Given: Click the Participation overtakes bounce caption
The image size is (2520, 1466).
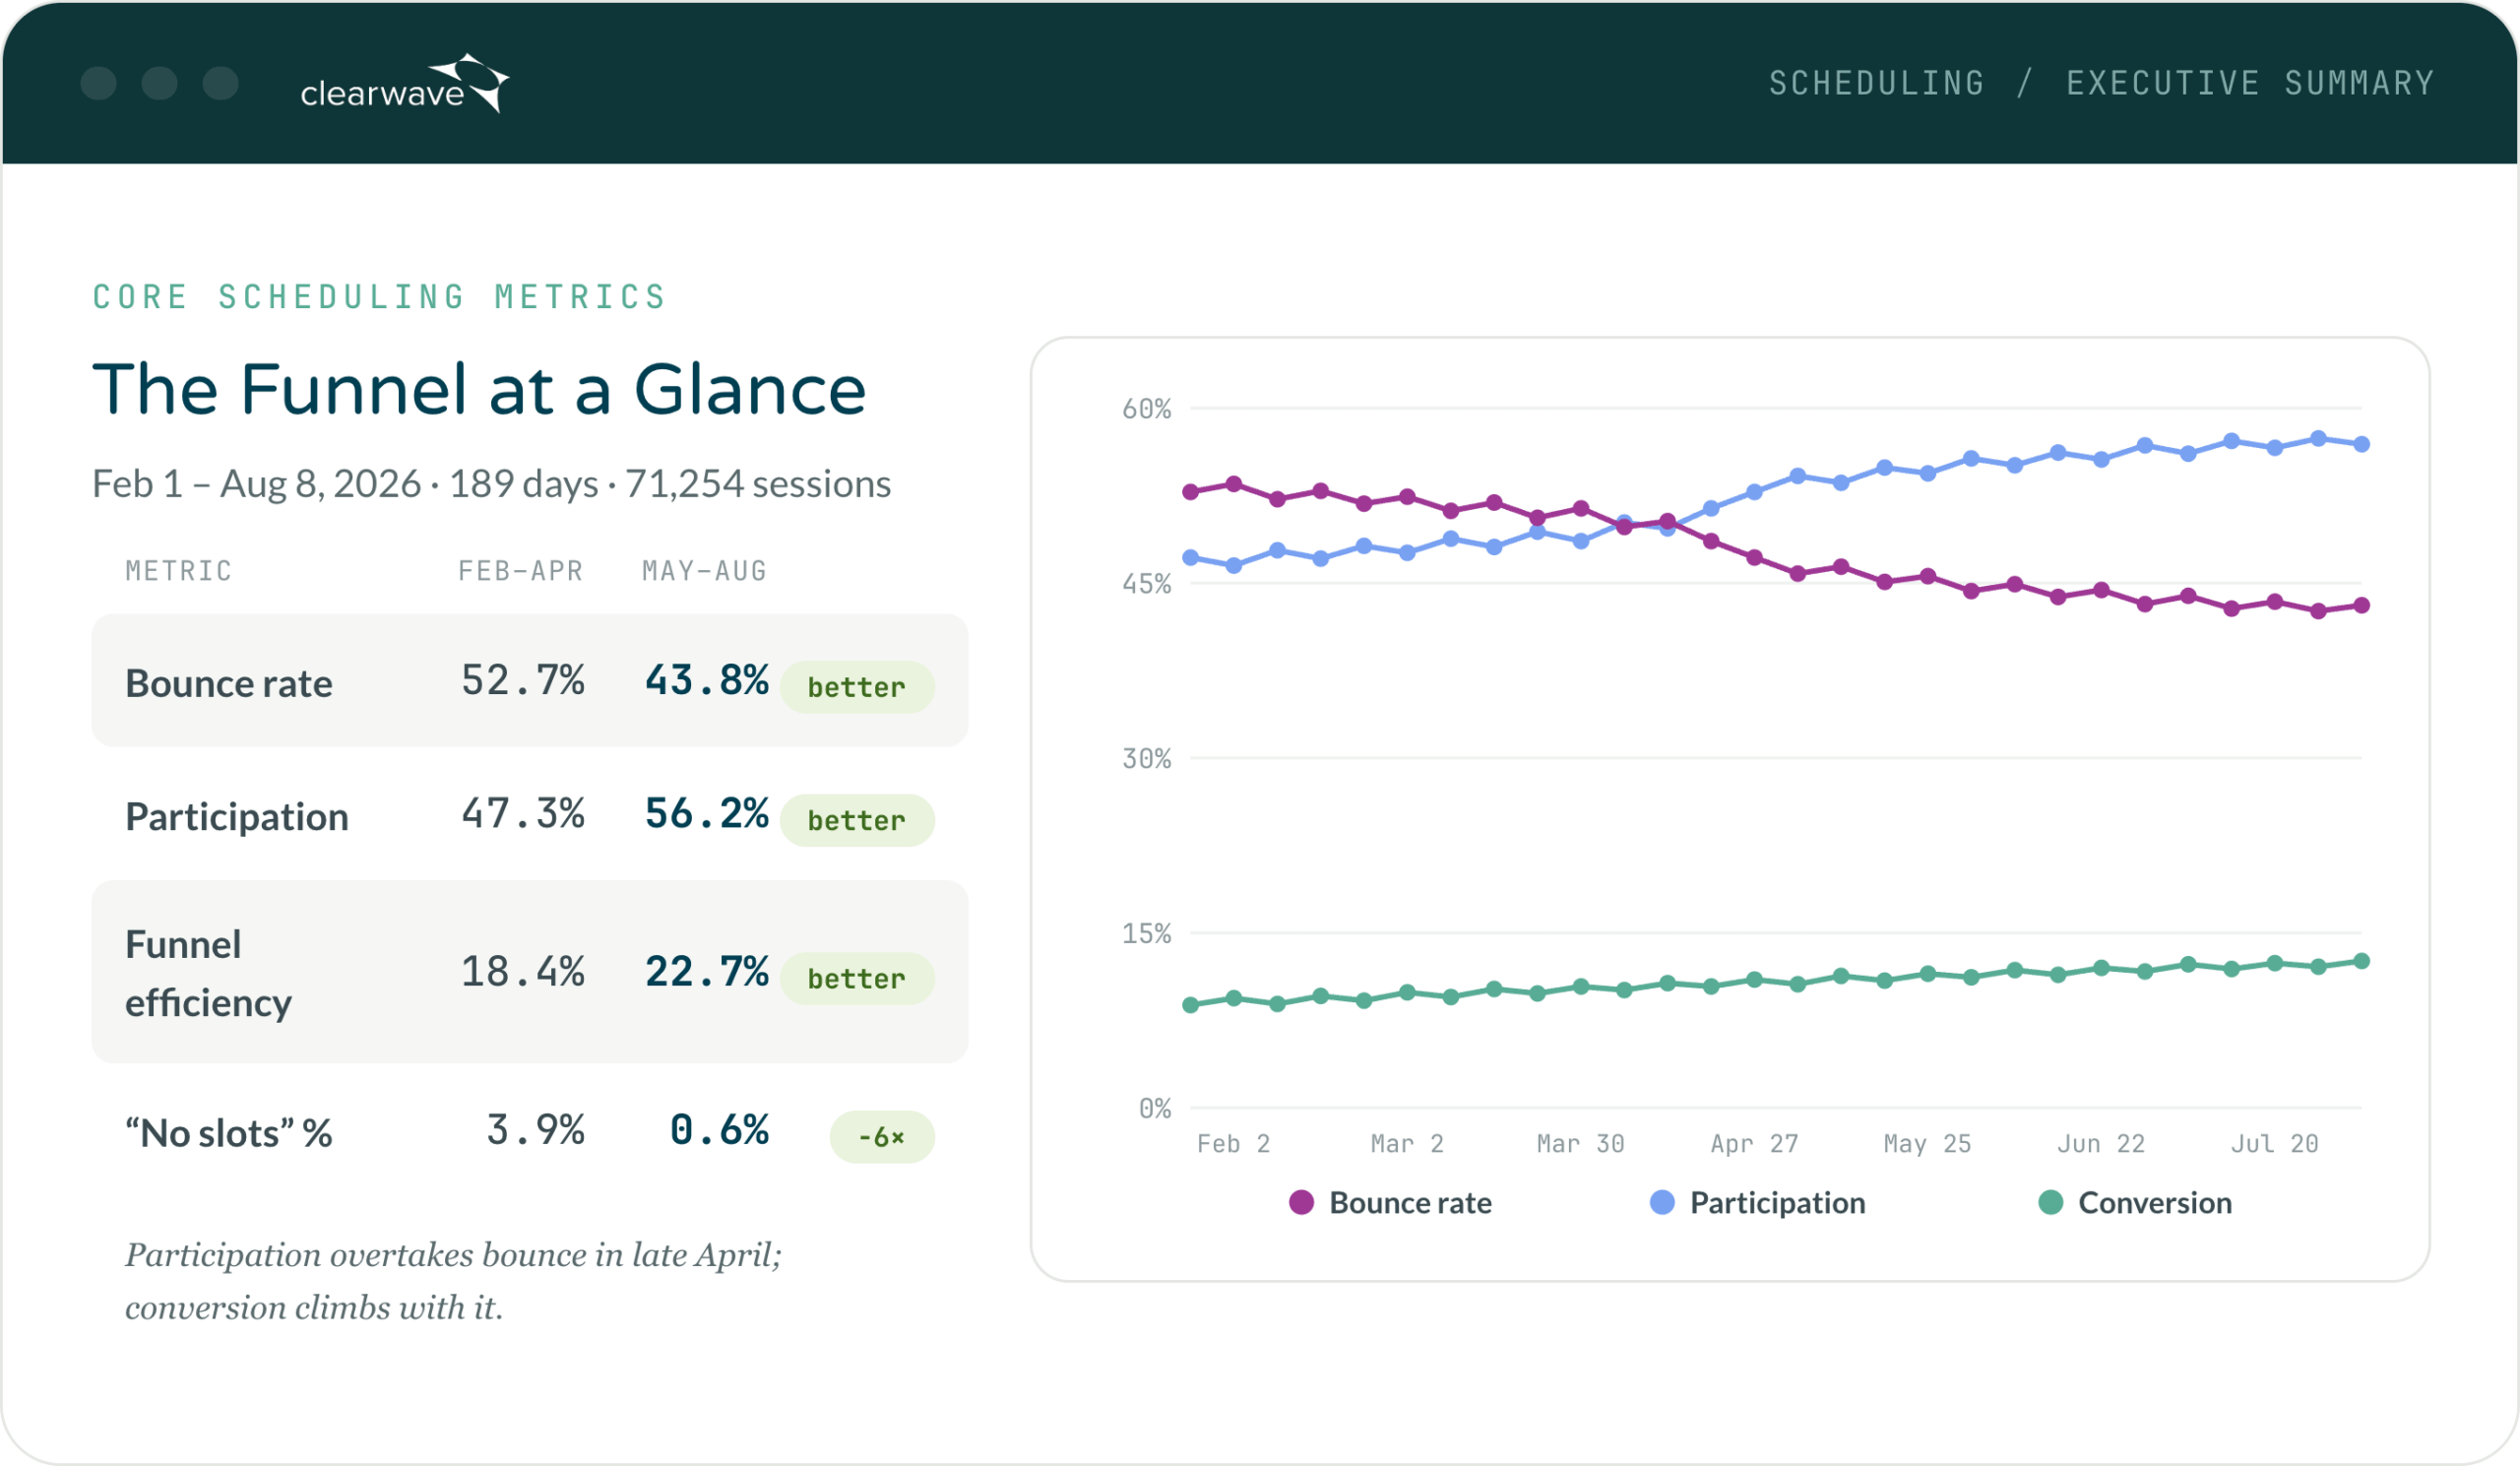Looking at the screenshot, I should coord(453,1281).
